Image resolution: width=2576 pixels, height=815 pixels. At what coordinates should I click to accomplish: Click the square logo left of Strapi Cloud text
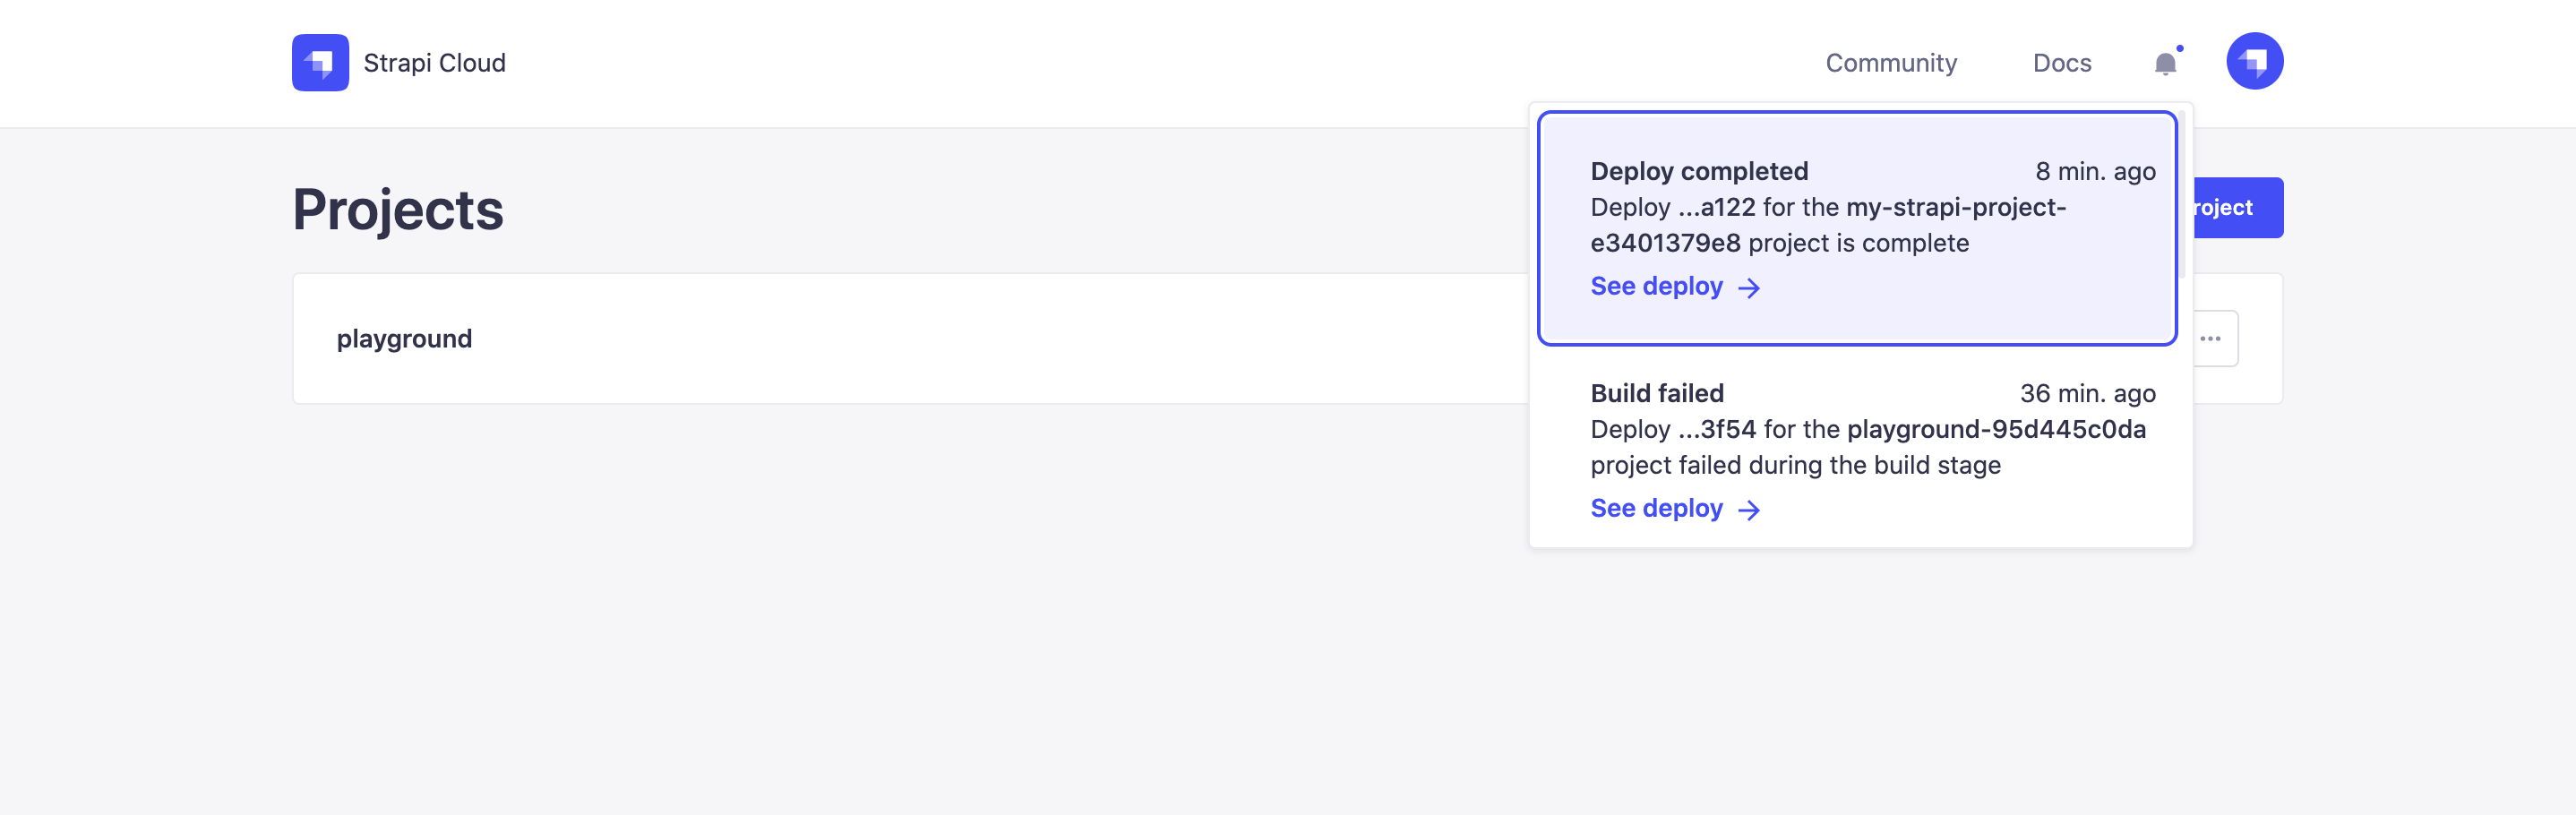click(x=320, y=62)
